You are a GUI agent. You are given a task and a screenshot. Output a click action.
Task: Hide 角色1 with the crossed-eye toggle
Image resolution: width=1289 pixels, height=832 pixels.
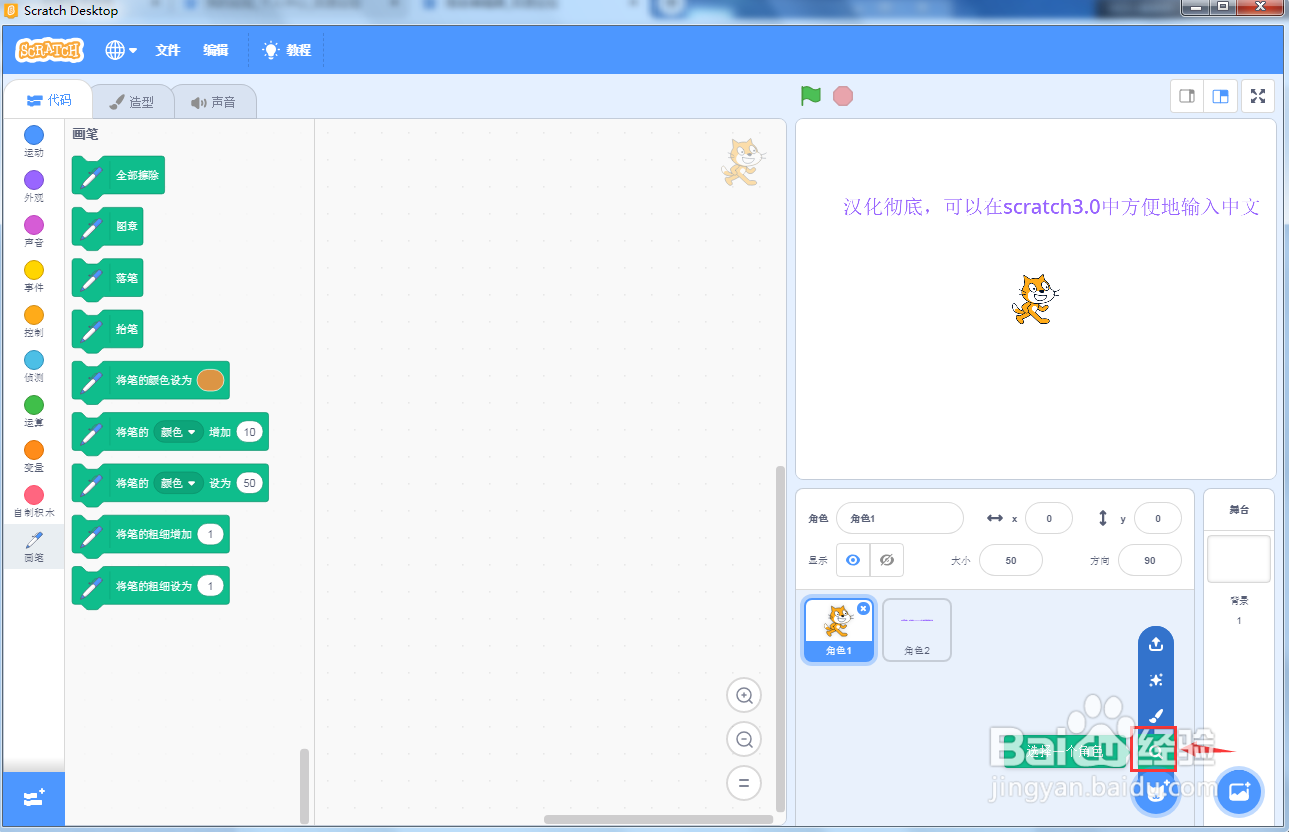pyautogui.click(x=887, y=560)
